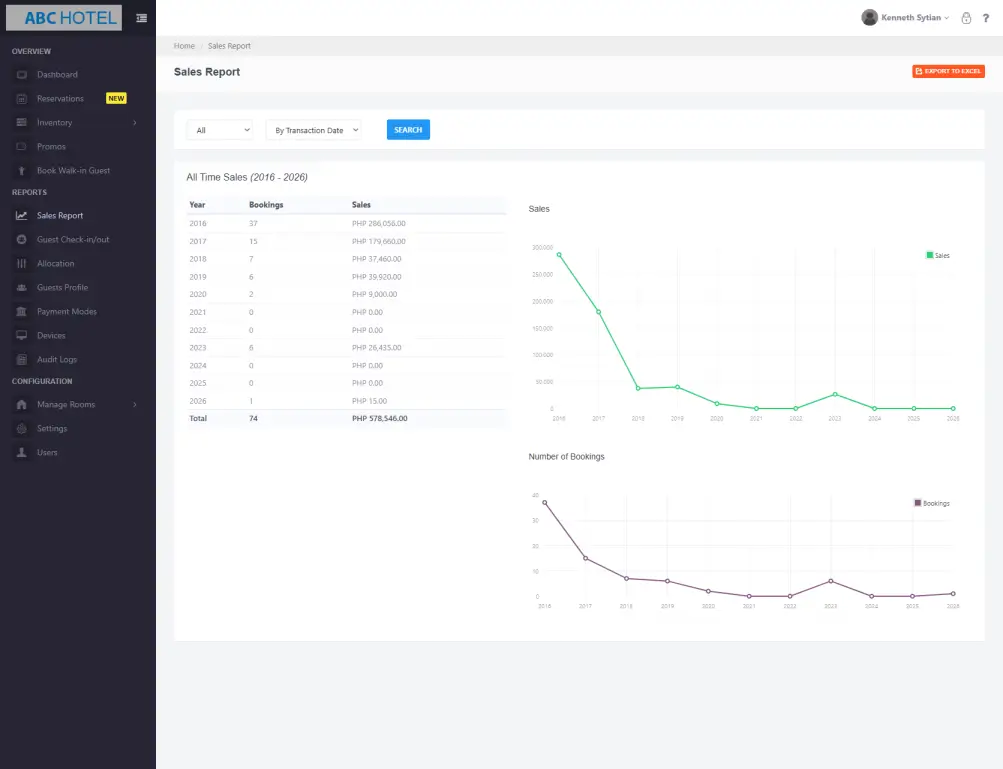Viewport: 1003px width, 769px height.
Task: Click the PHP 37,460.00 sales cell
Action: point(377,259)
